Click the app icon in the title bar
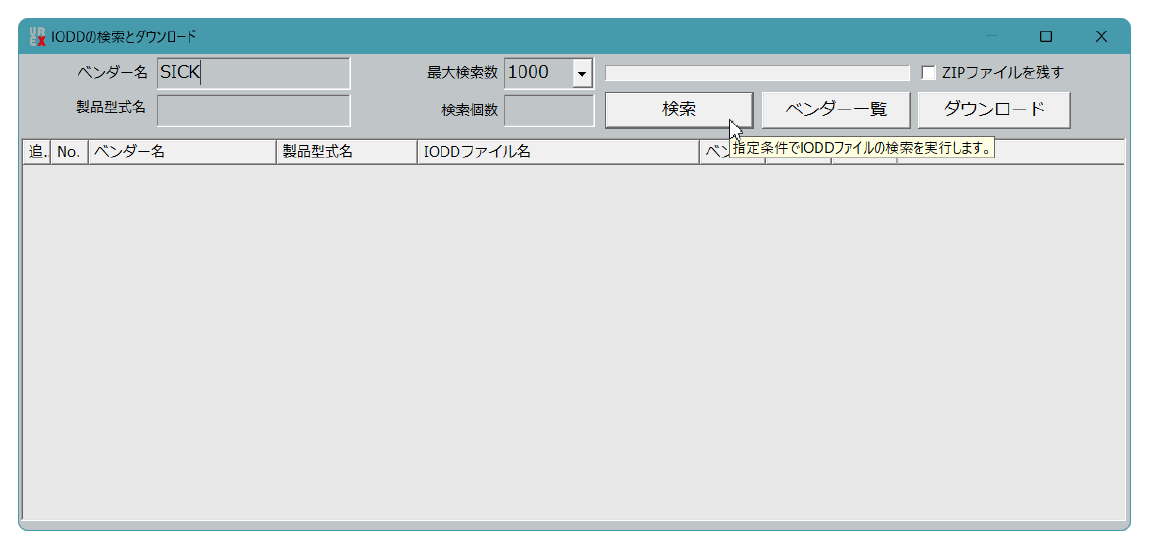 pos(37,37)
